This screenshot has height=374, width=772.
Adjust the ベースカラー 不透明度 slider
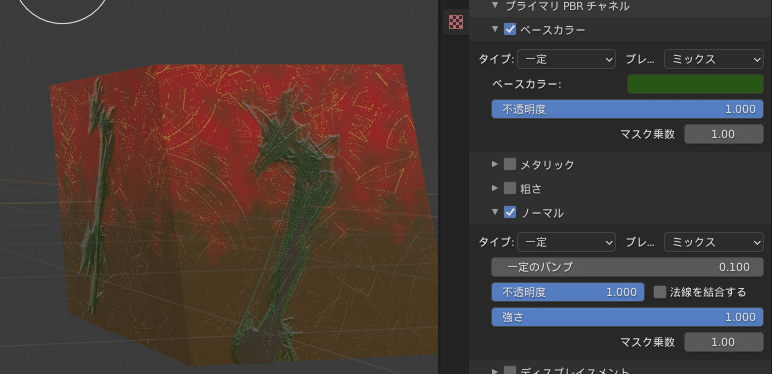(x=627, y=109)
